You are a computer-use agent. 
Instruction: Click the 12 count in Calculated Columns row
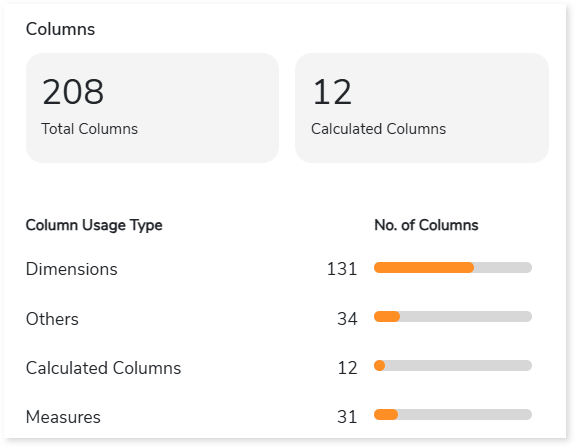(347, 368)
